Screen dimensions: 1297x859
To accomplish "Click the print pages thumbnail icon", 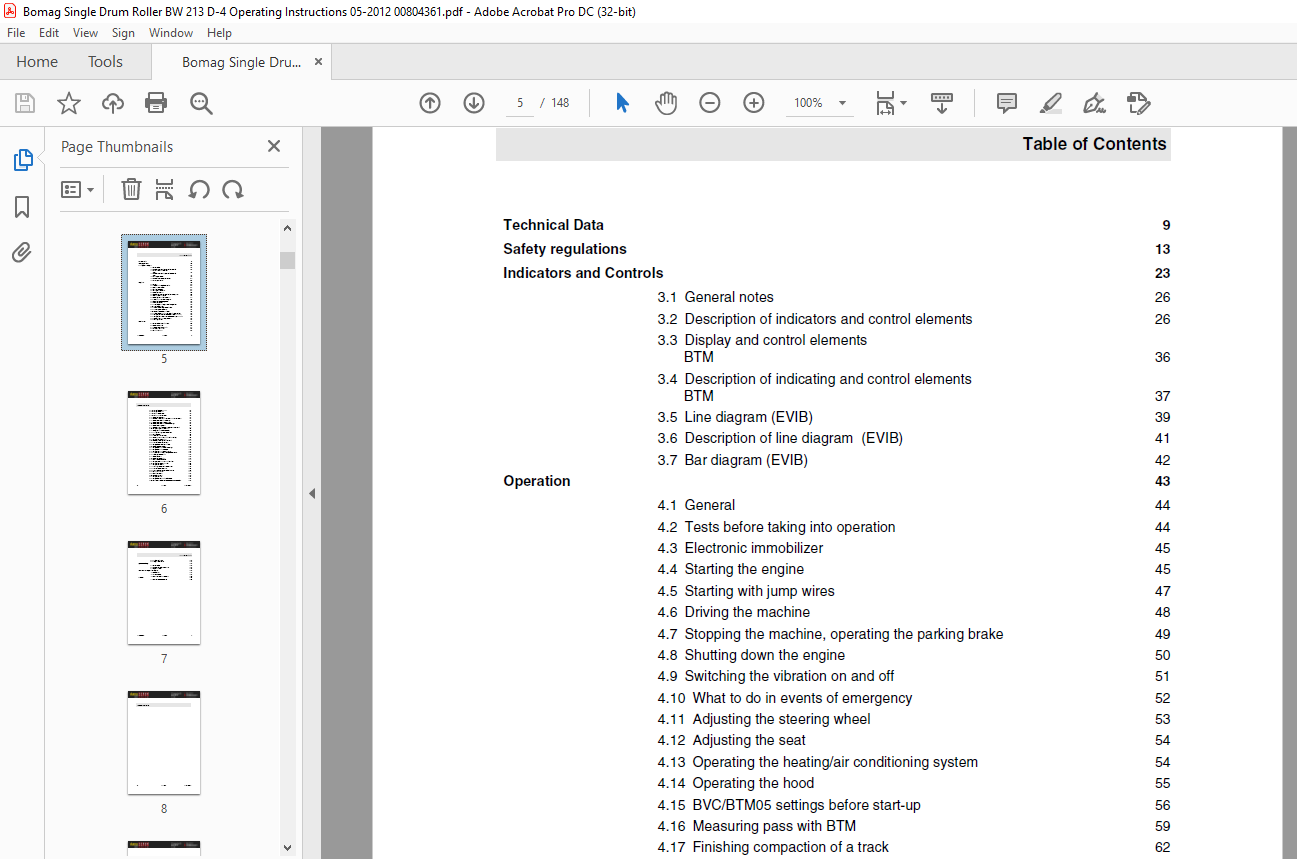I will 165,189.
